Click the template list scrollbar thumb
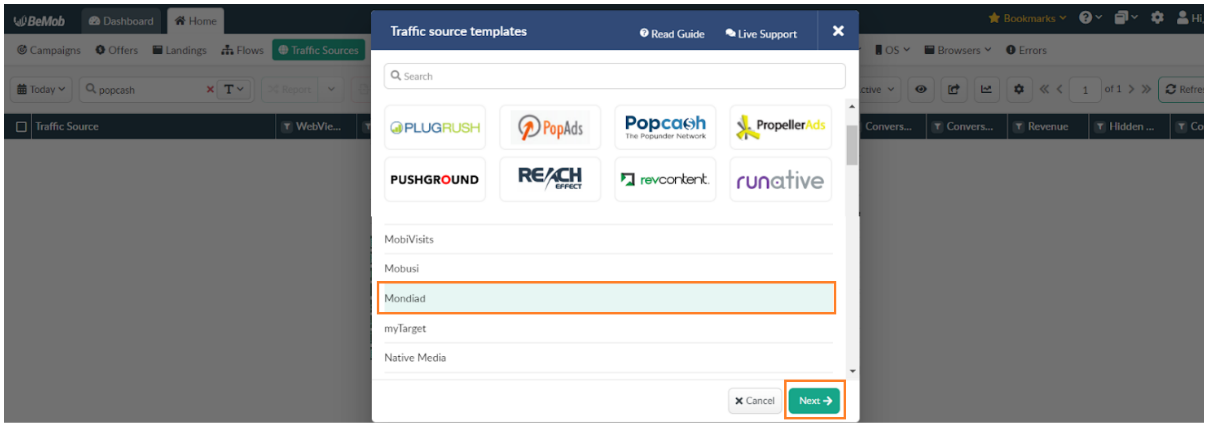The image size is (1206, 429). (852, 143)
